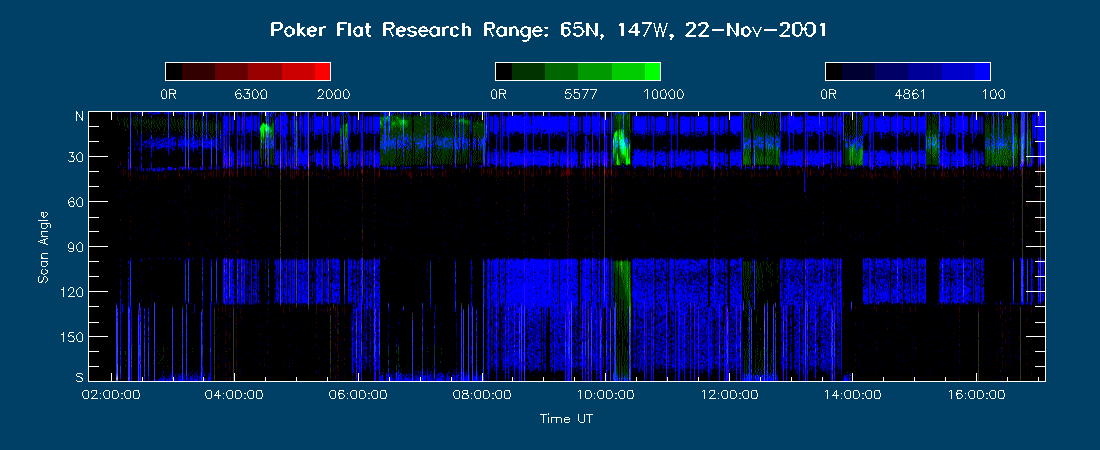This screenshot has width=1100, height=450.
Task: Select the '10000' green scale maximum label
Action: [x=664, y=95]
